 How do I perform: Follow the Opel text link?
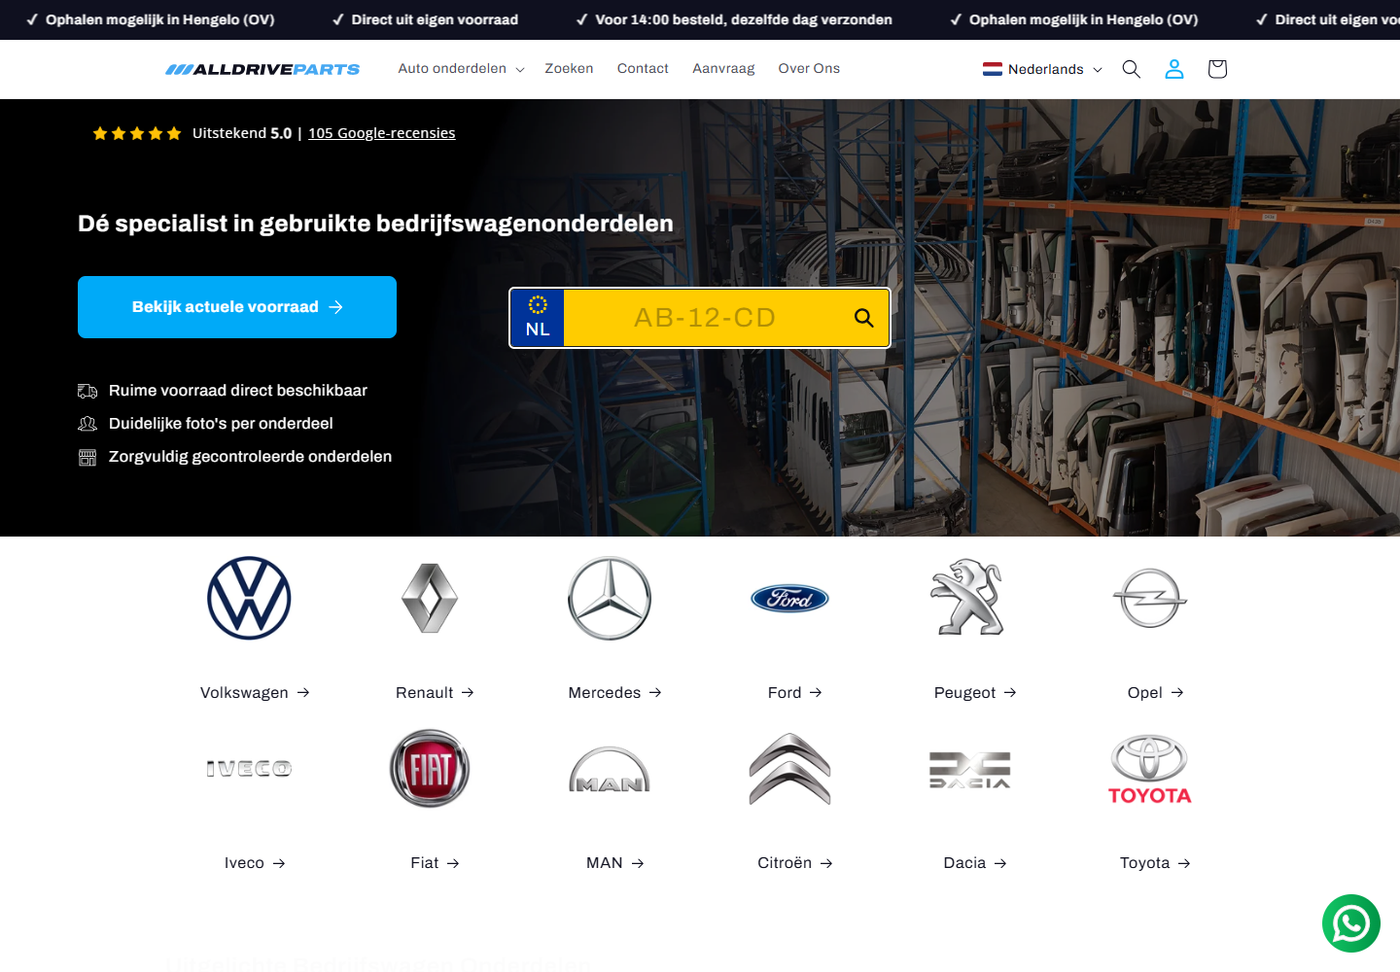pos(1155,693)
